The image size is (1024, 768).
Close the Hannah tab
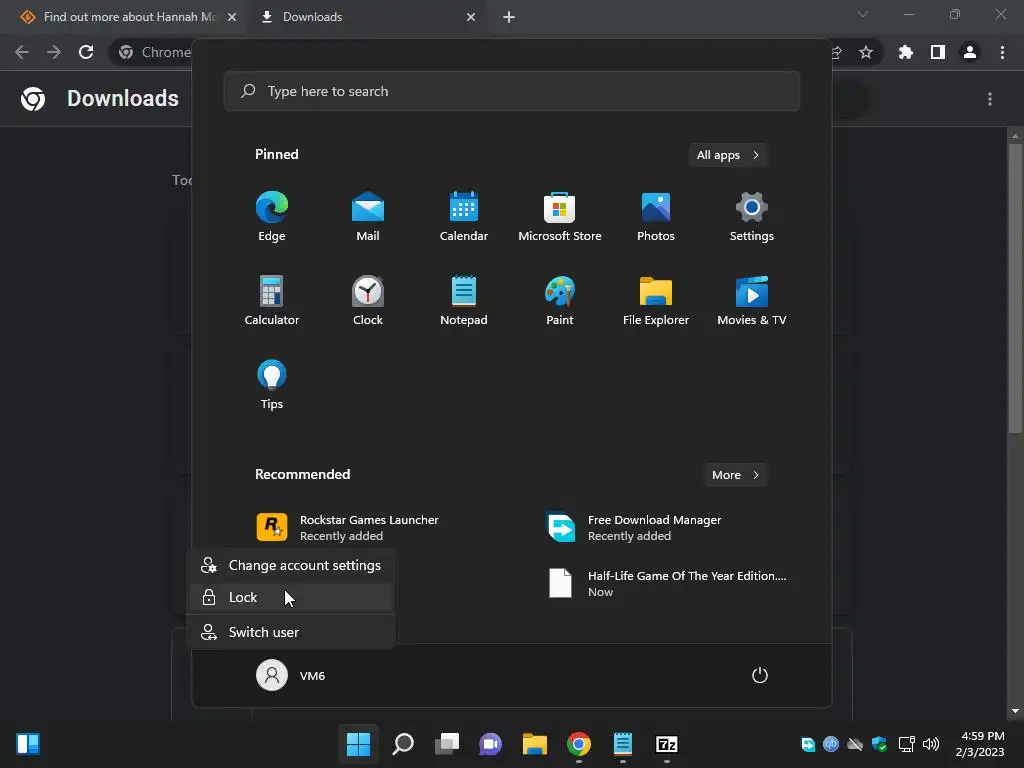click(232, 17)
